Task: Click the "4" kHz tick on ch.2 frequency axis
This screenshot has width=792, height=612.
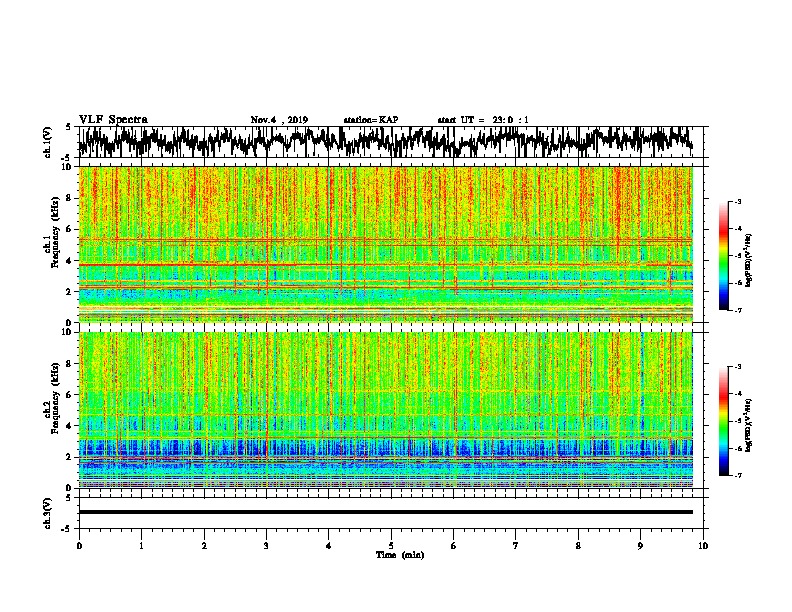Action: 69,426
